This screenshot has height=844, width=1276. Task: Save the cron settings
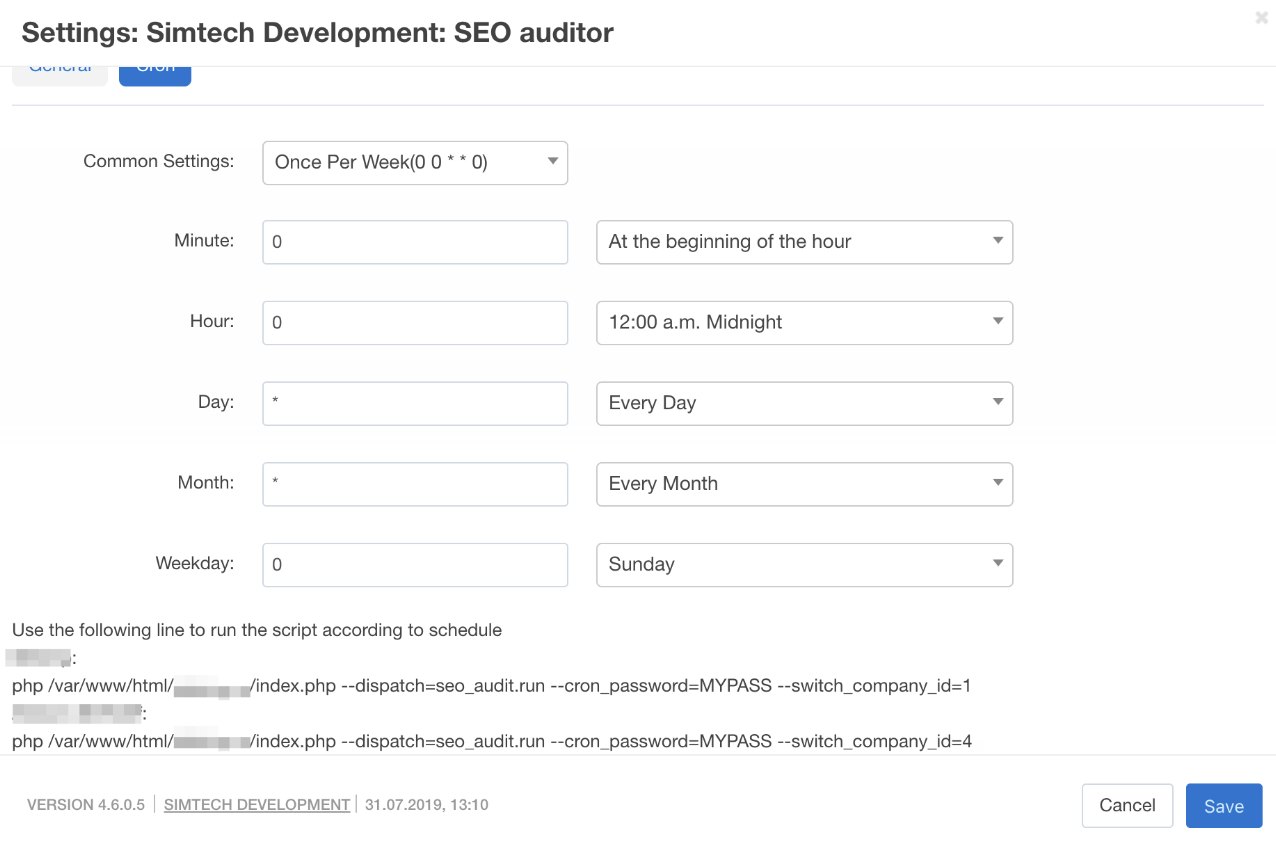(1224, 806)
